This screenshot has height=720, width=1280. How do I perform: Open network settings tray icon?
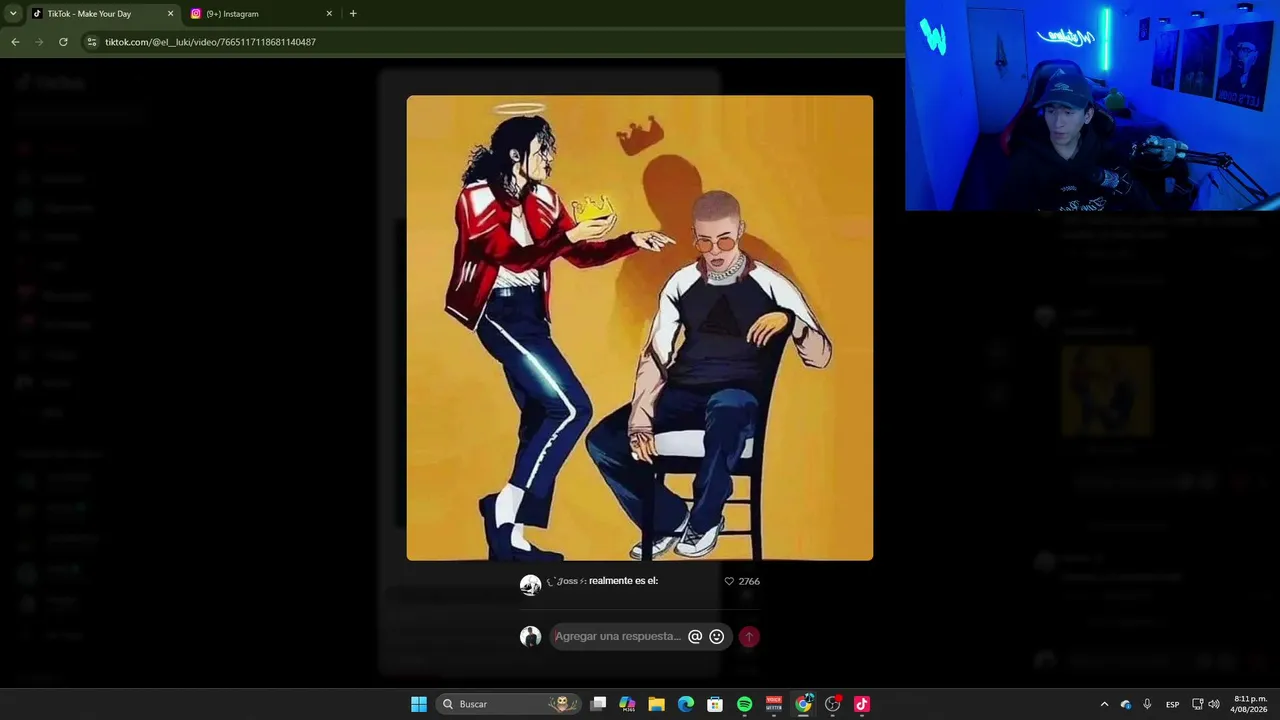1198,704
